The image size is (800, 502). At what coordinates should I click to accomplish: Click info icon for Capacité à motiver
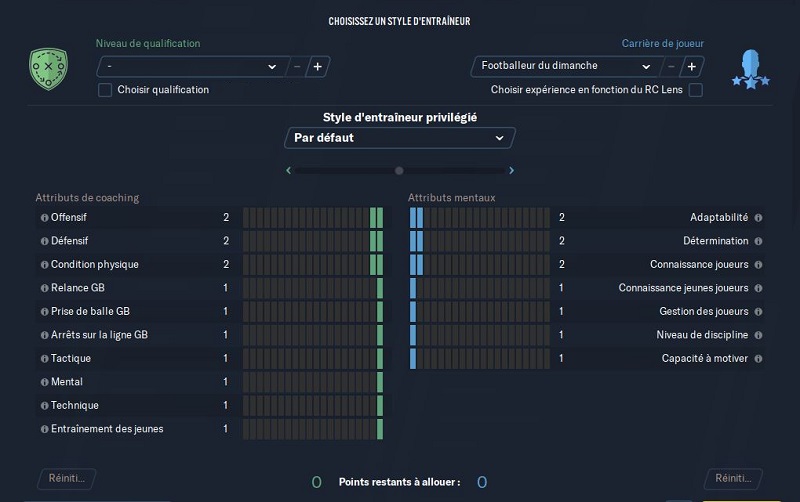(758, 359)
